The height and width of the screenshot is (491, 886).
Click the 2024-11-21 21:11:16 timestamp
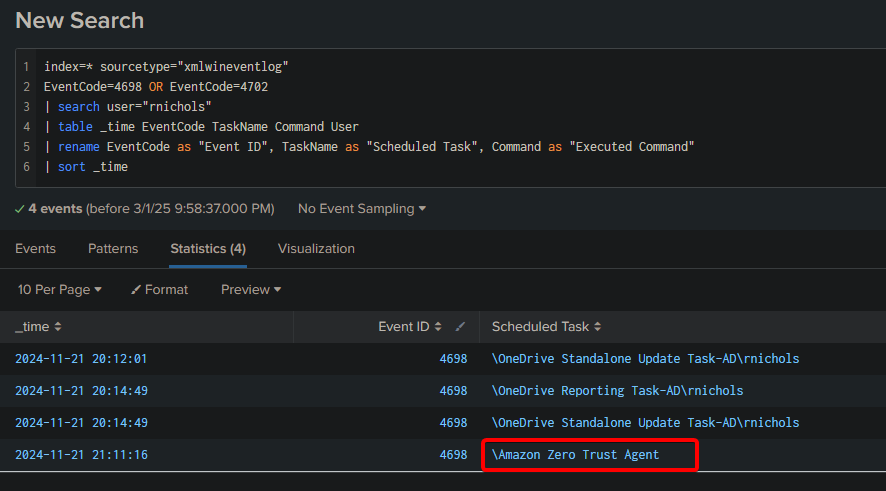tap(81, 455)
